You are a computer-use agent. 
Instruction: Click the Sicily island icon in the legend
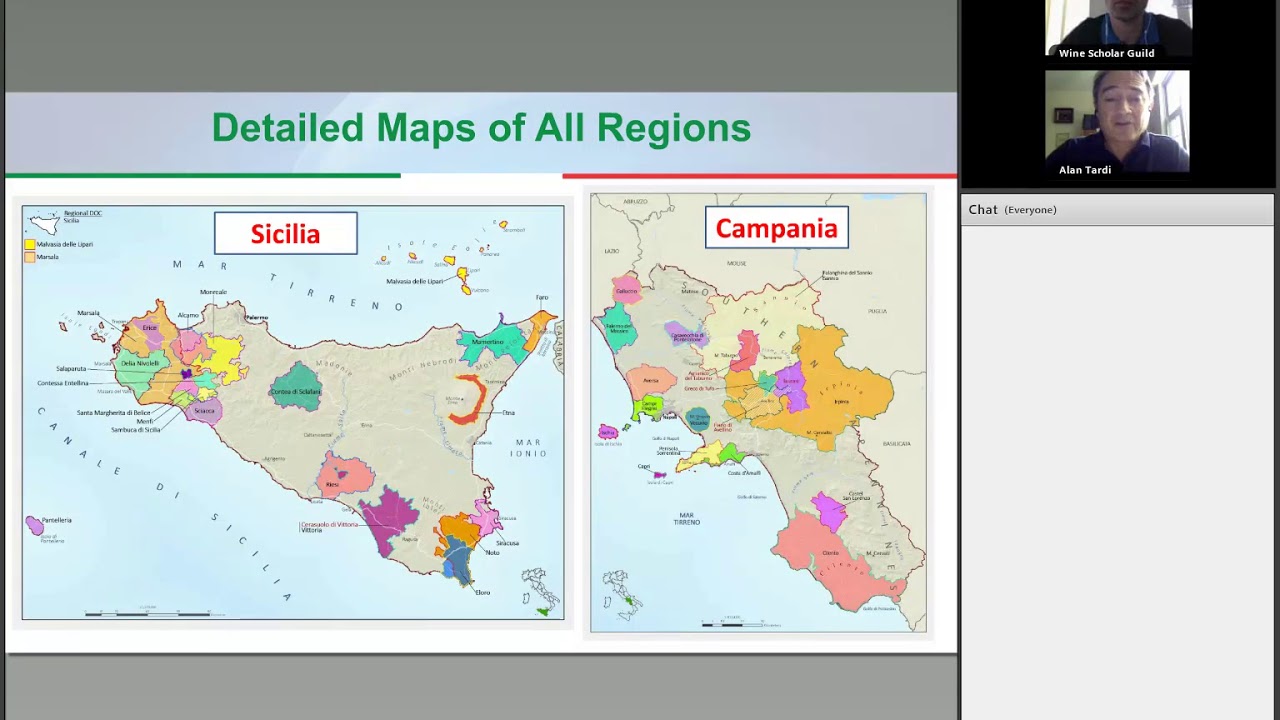click(x=44, y=223)
